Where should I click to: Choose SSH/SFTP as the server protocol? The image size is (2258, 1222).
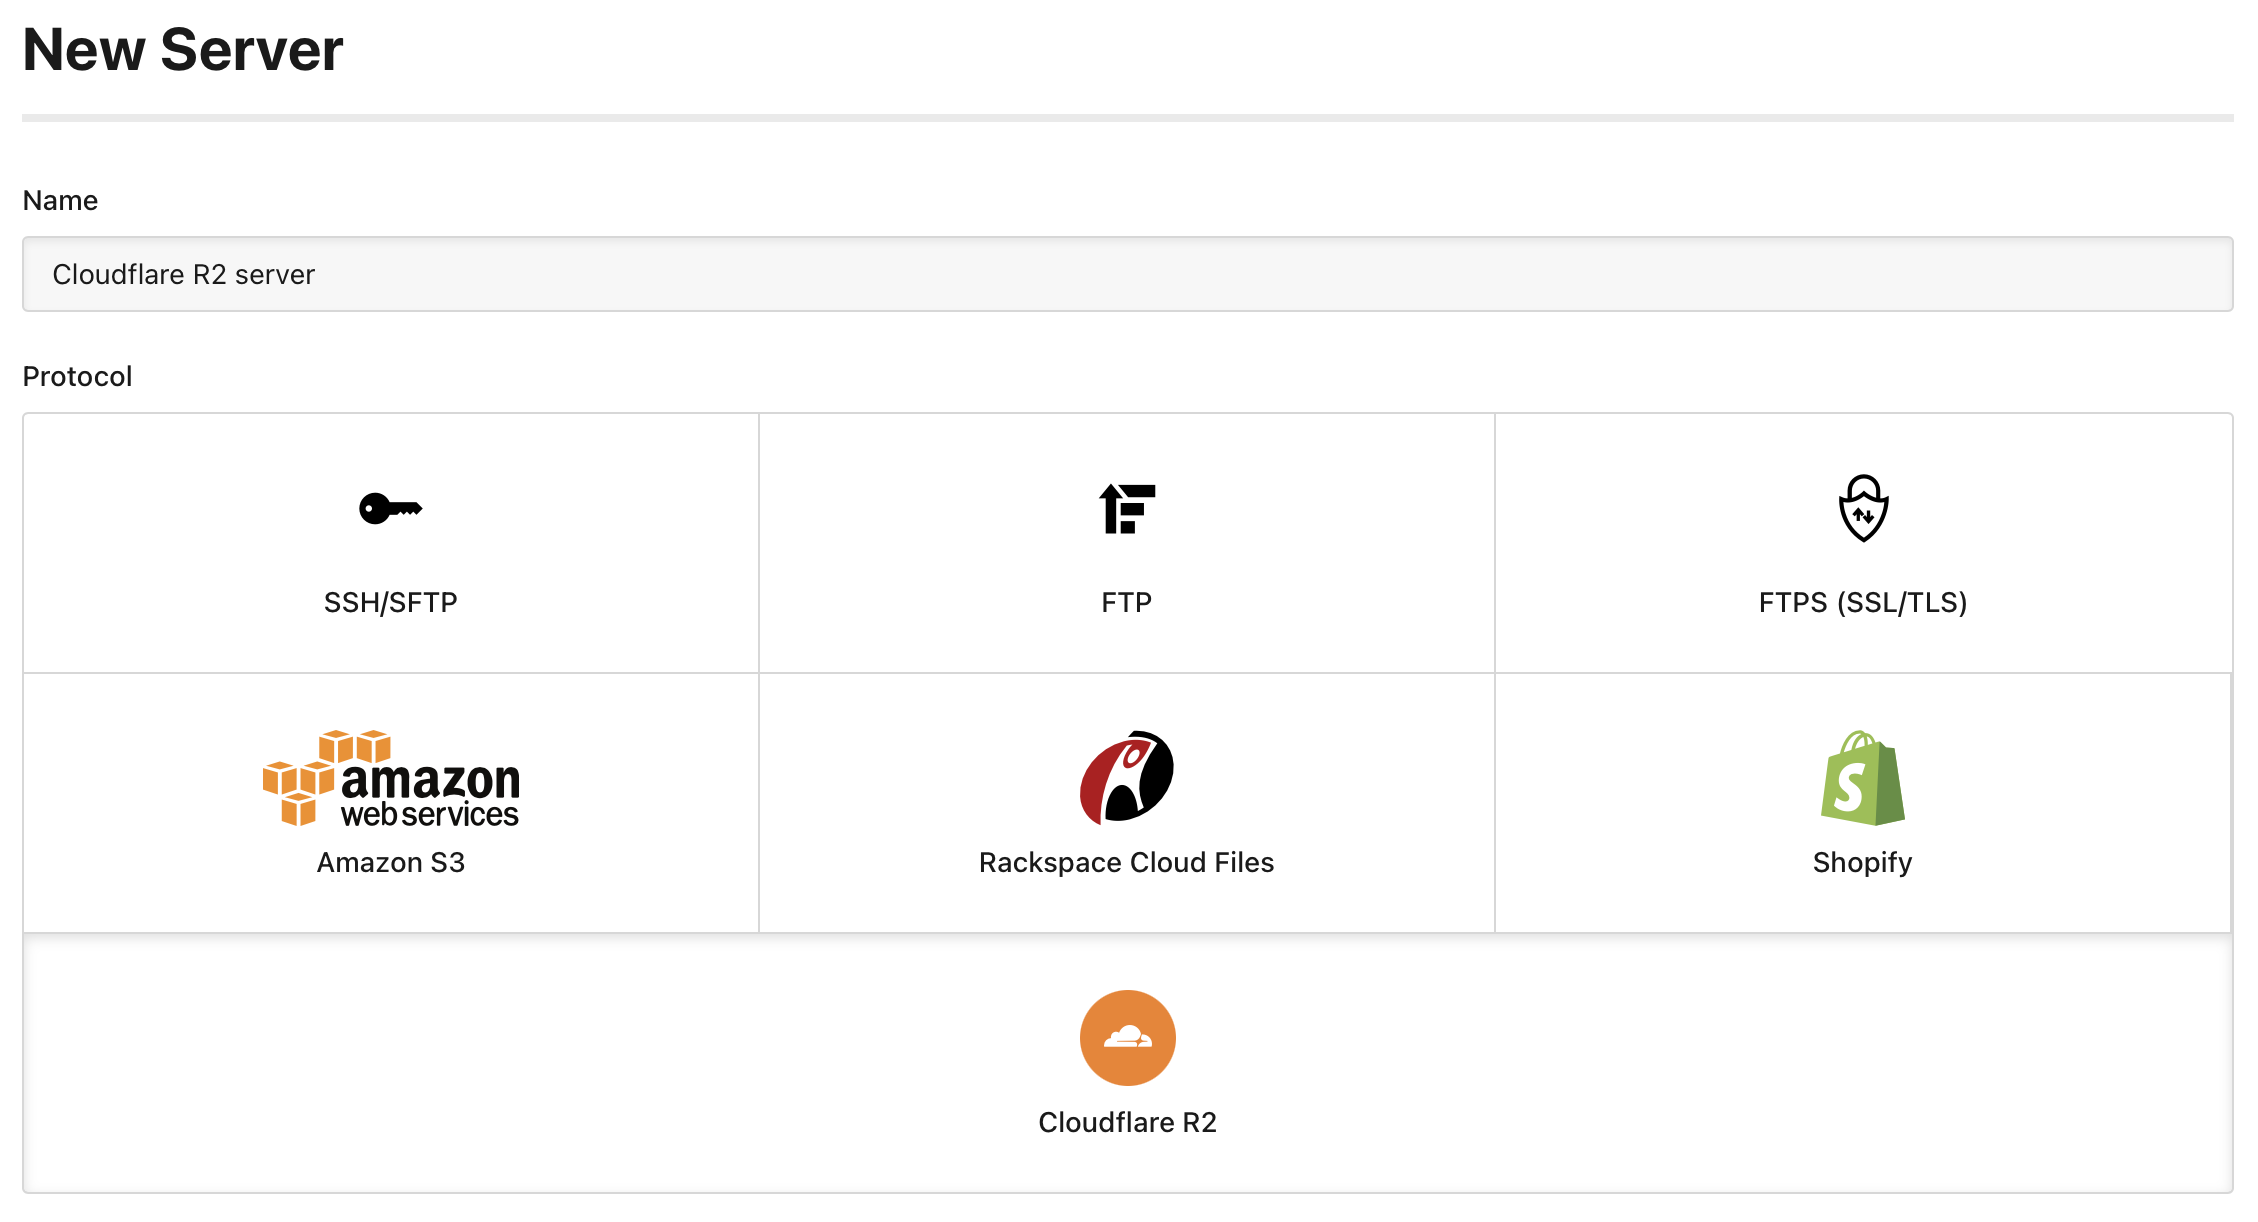coord(390,545)
